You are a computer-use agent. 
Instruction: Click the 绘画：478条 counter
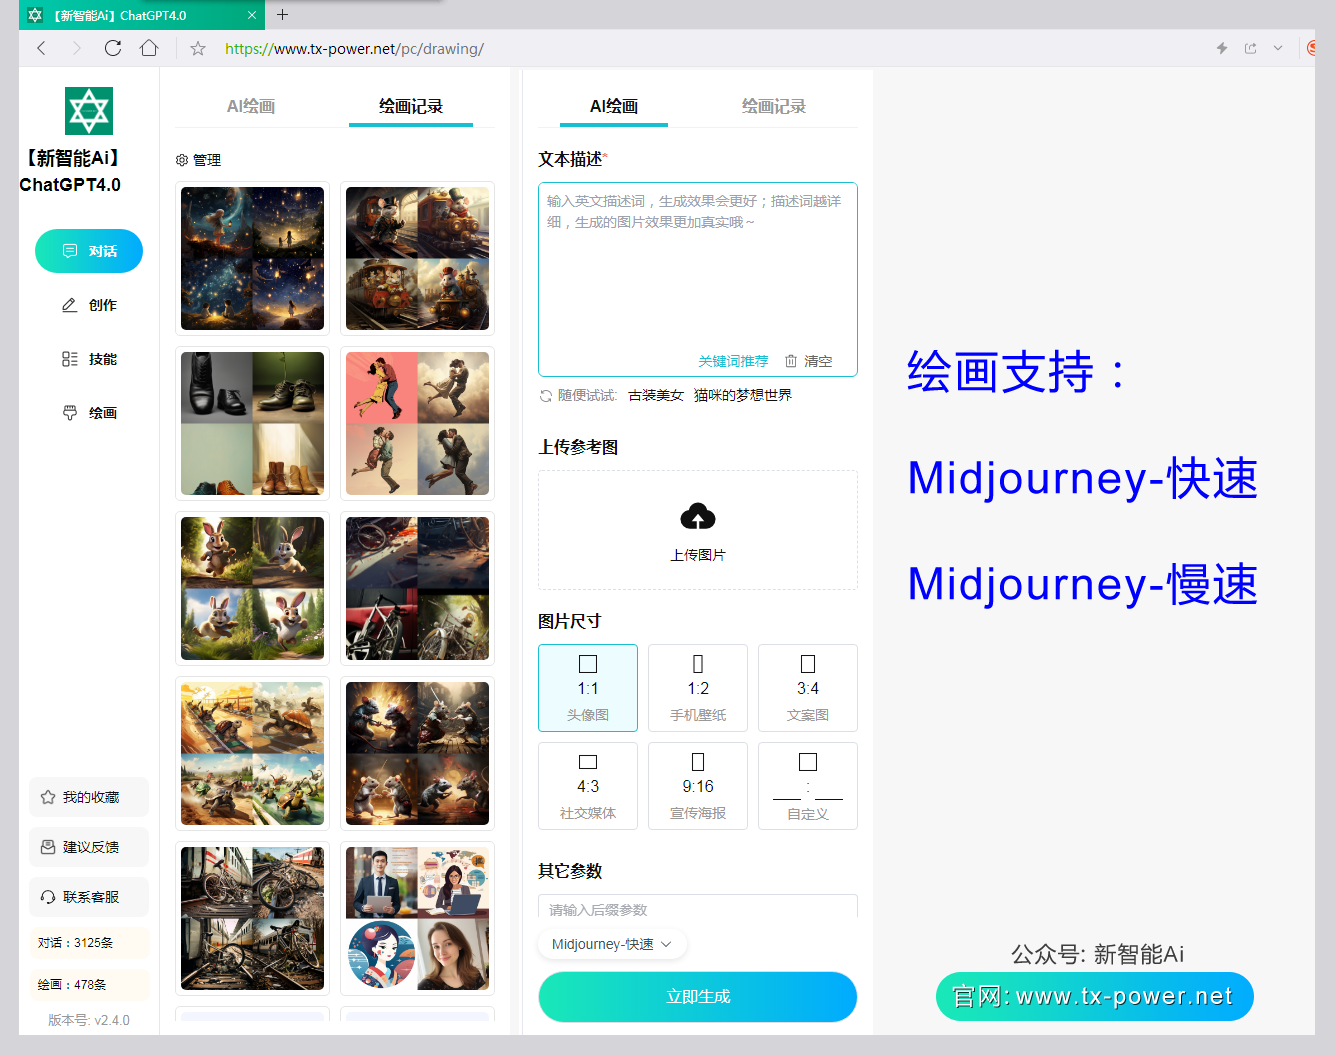89,985
